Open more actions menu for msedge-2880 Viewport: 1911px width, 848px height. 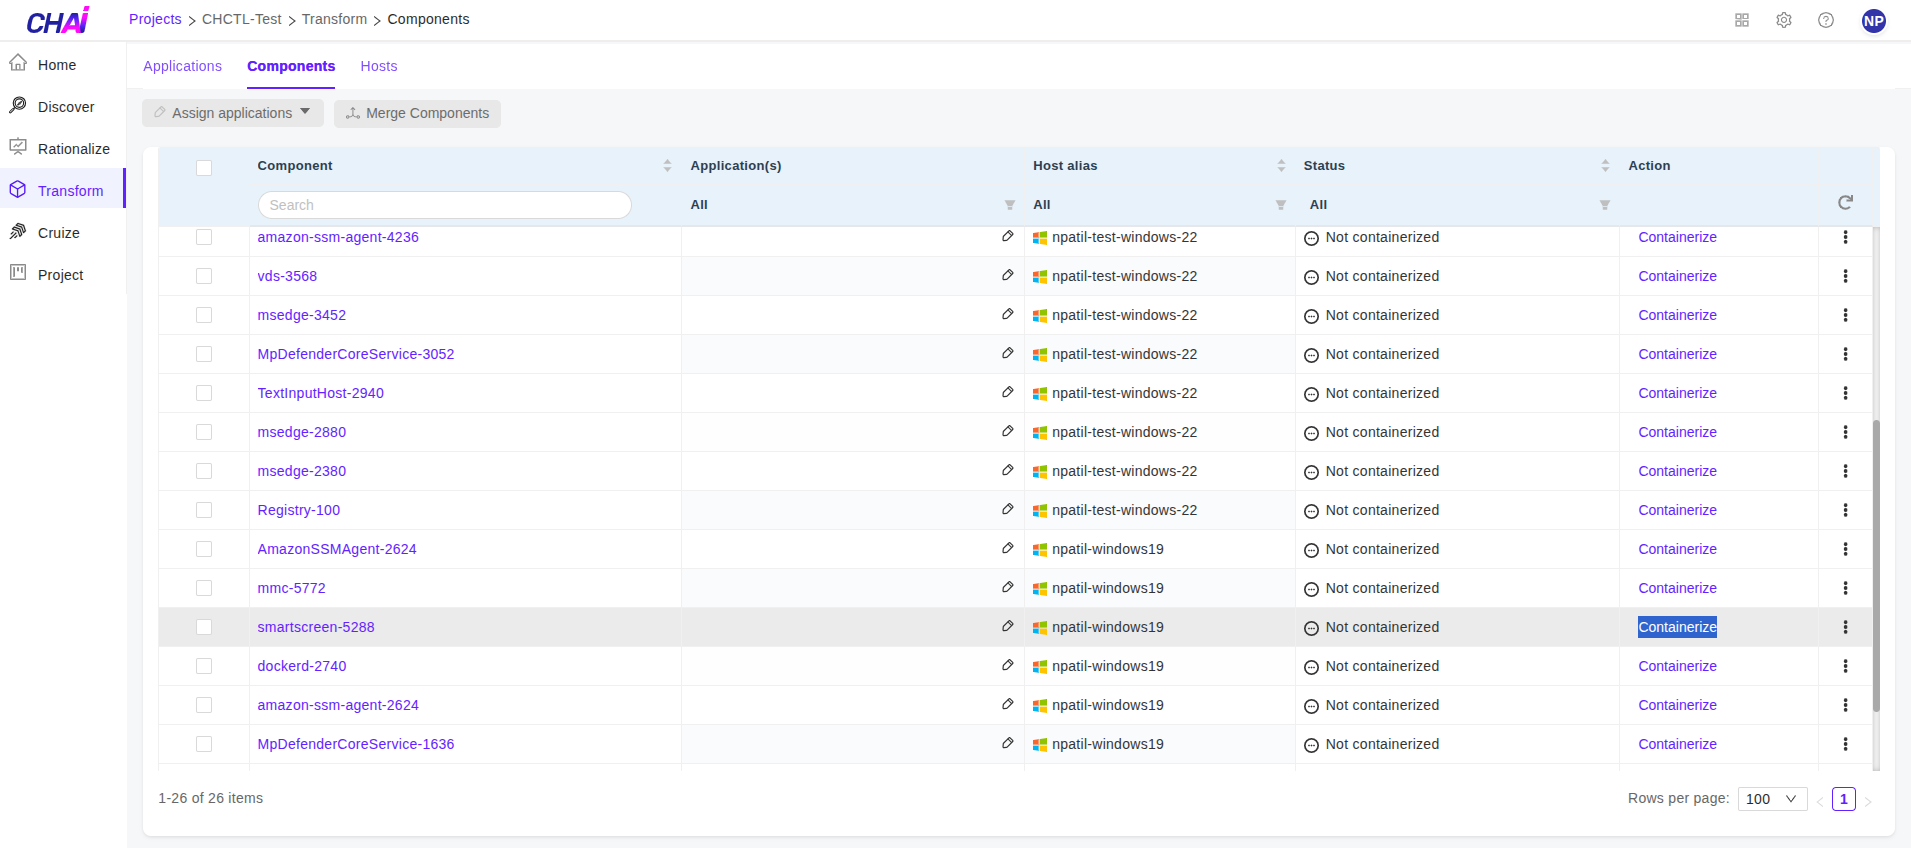coord(1845,432)
